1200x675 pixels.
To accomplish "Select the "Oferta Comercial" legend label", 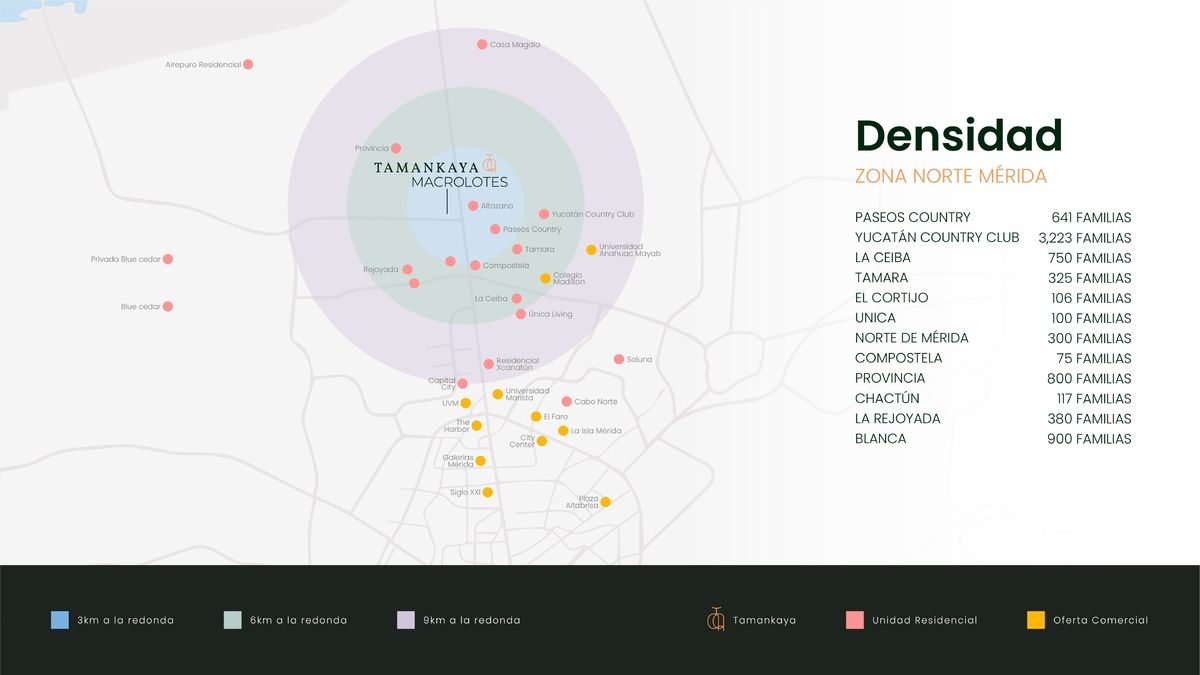I will pos(1101,620).
